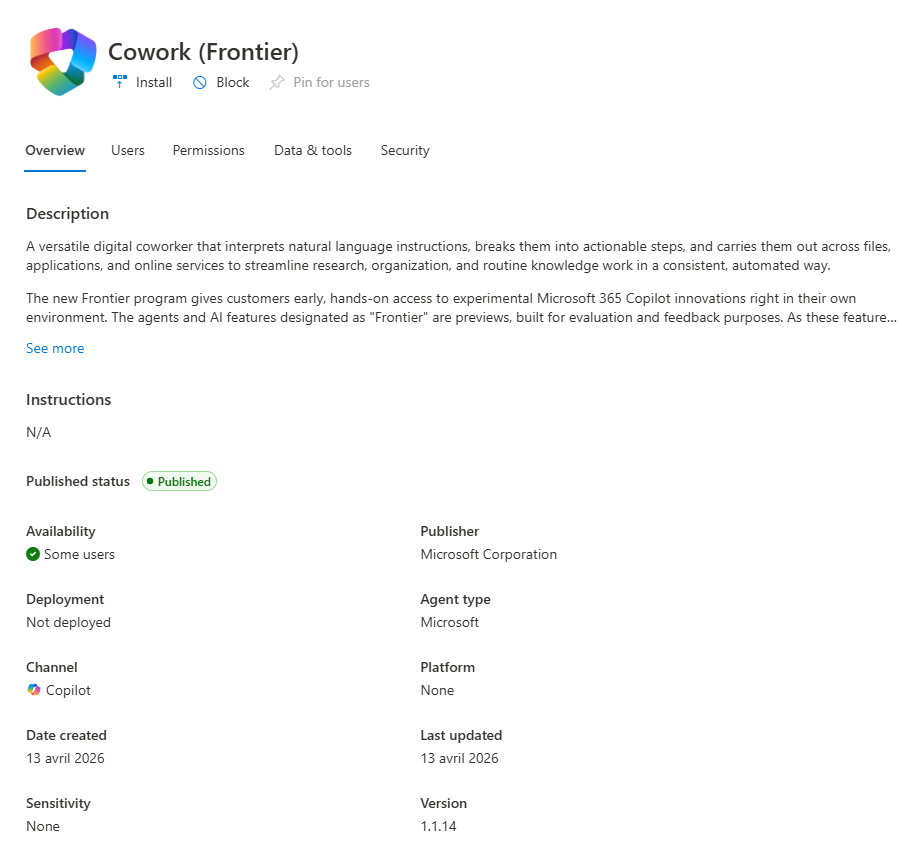The width and height of the screenshot is (902, 847).
Task: Click the Block circle icon
Action: (x=200, y=82)
